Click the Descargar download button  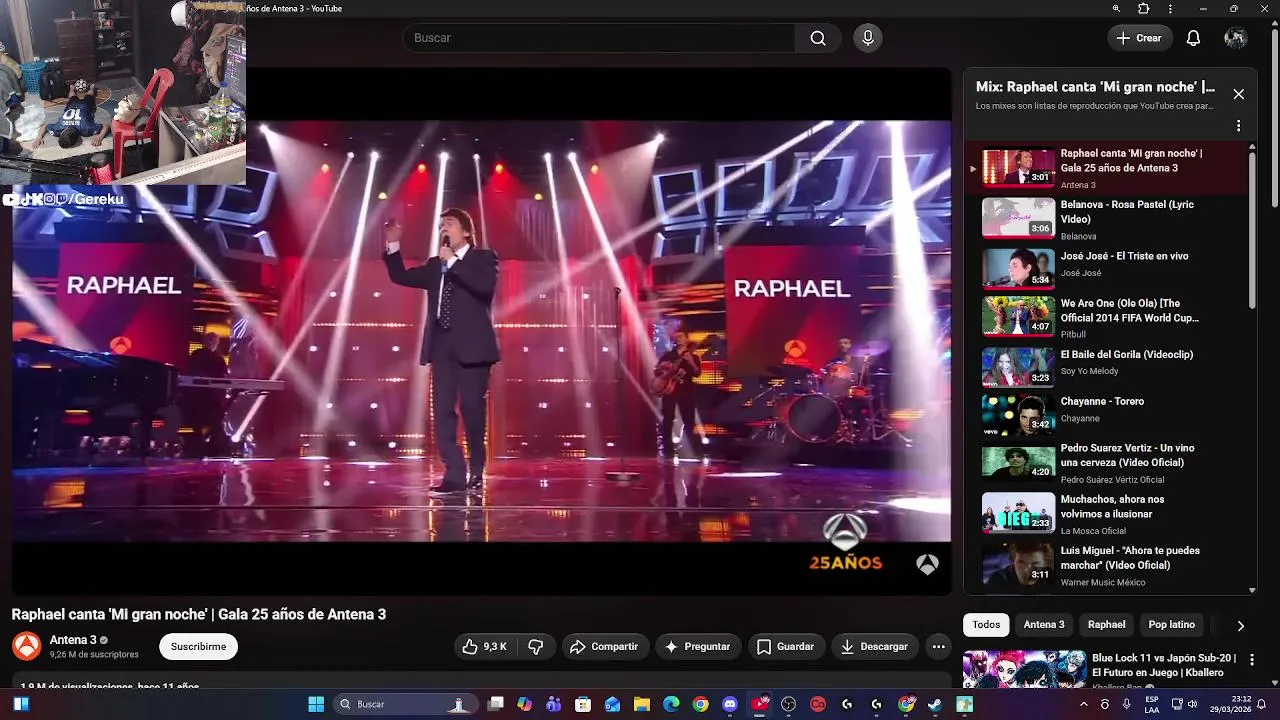click(x=875, y=647)
